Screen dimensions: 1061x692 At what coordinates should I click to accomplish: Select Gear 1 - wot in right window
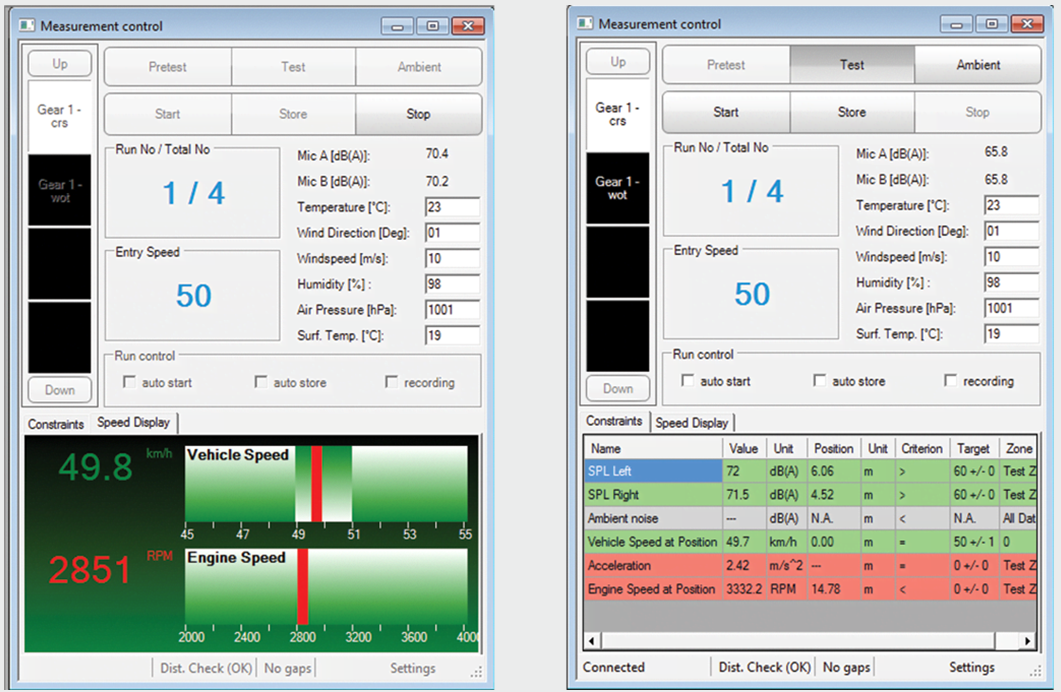pyautogui.click(x=618, y=188)
